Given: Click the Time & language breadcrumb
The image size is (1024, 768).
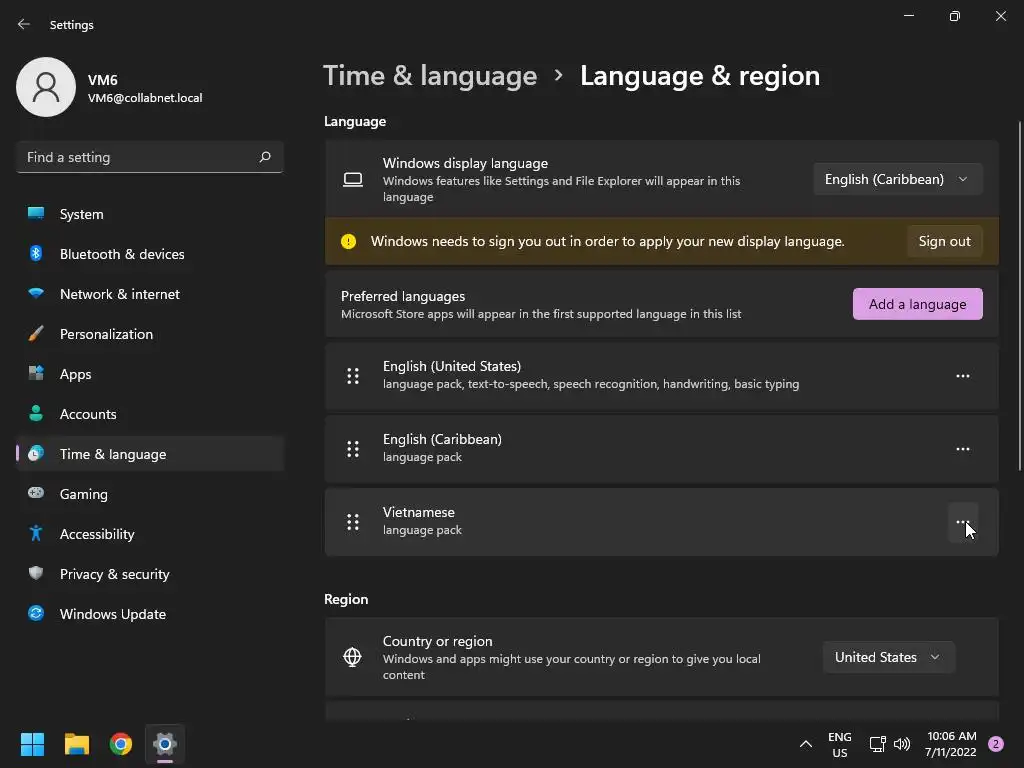Looking at the screenshot, I should (x=430, y=76).
